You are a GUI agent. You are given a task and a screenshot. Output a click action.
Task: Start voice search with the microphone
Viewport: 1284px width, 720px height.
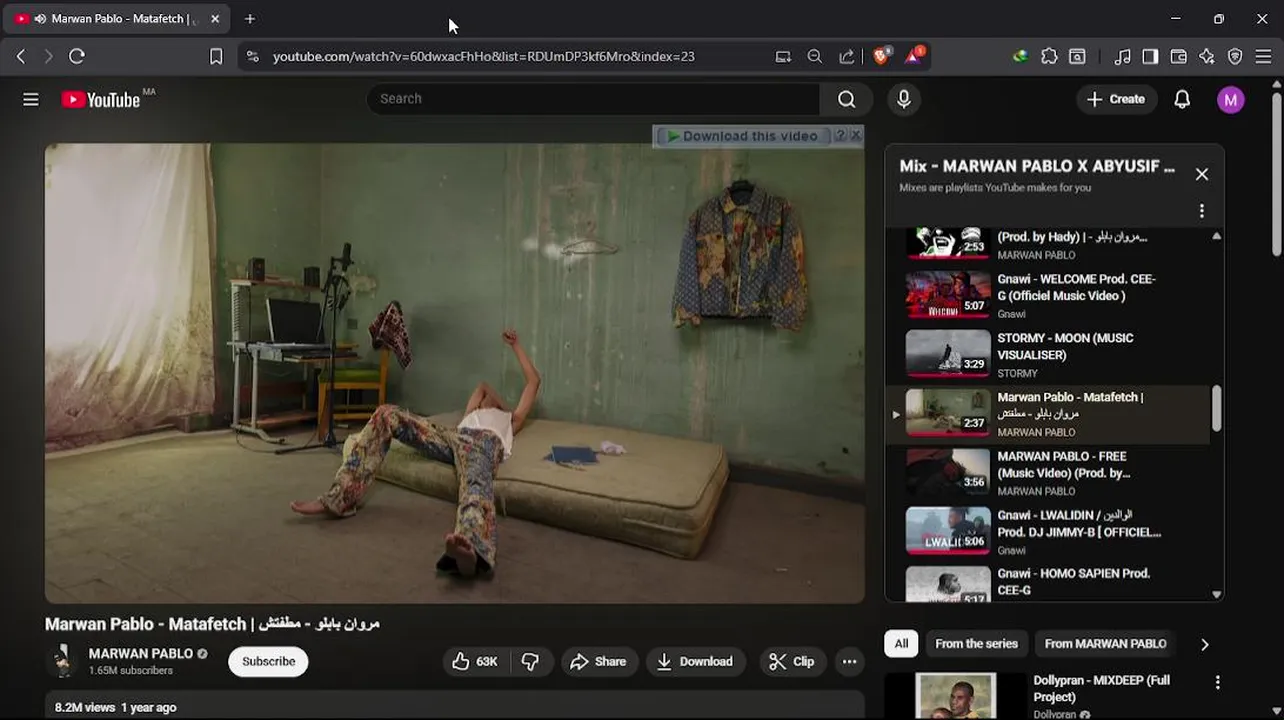[x=904, y=99]
